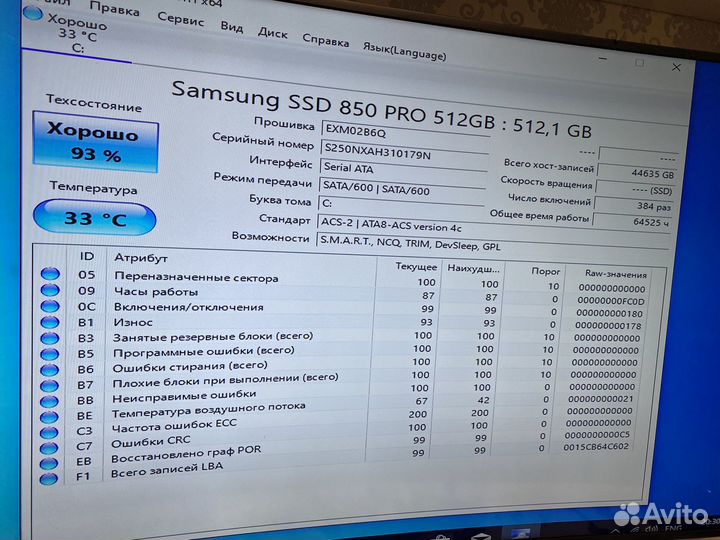Open the Язык(Language) menu
Image resolution: width=720 pixels, height=540 pixels.
coord(404,51)
